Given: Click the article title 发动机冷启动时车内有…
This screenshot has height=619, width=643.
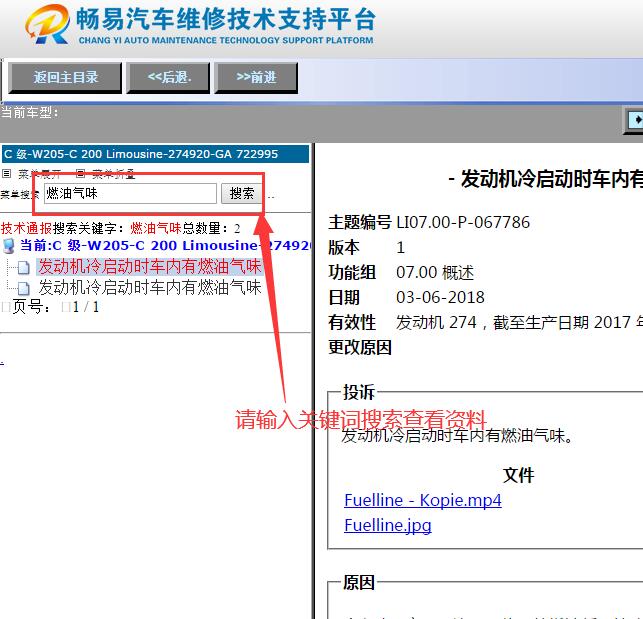Looking at the screenshot, I should (545, 179).
